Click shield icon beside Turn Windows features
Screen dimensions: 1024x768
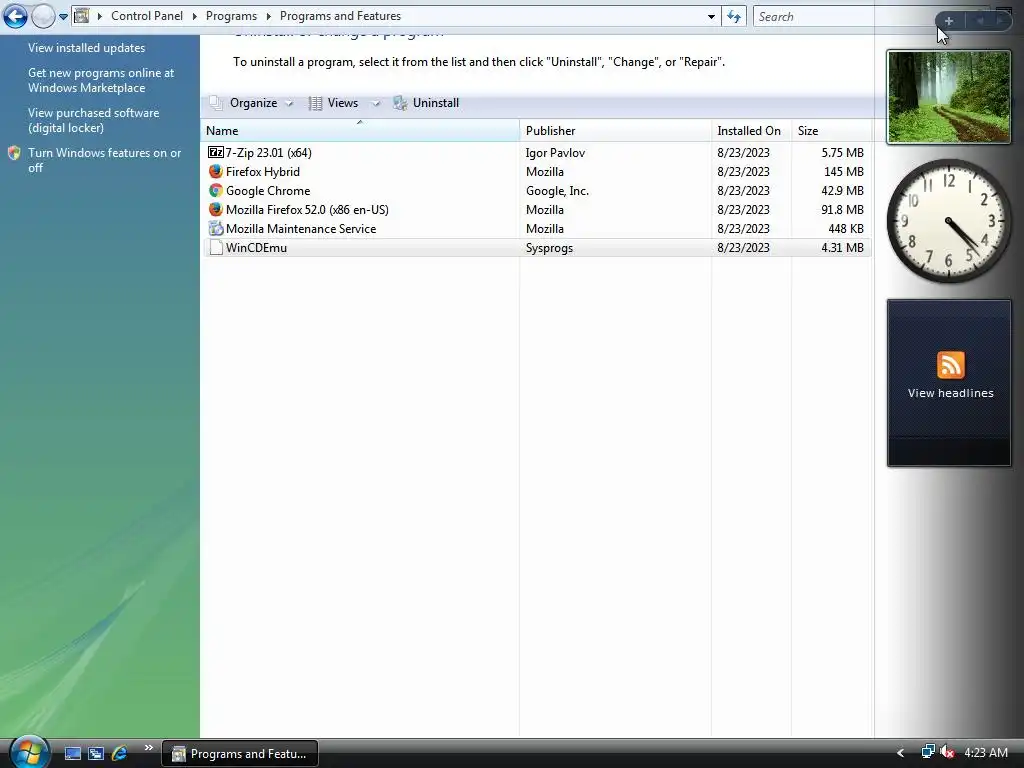(14, 153)
